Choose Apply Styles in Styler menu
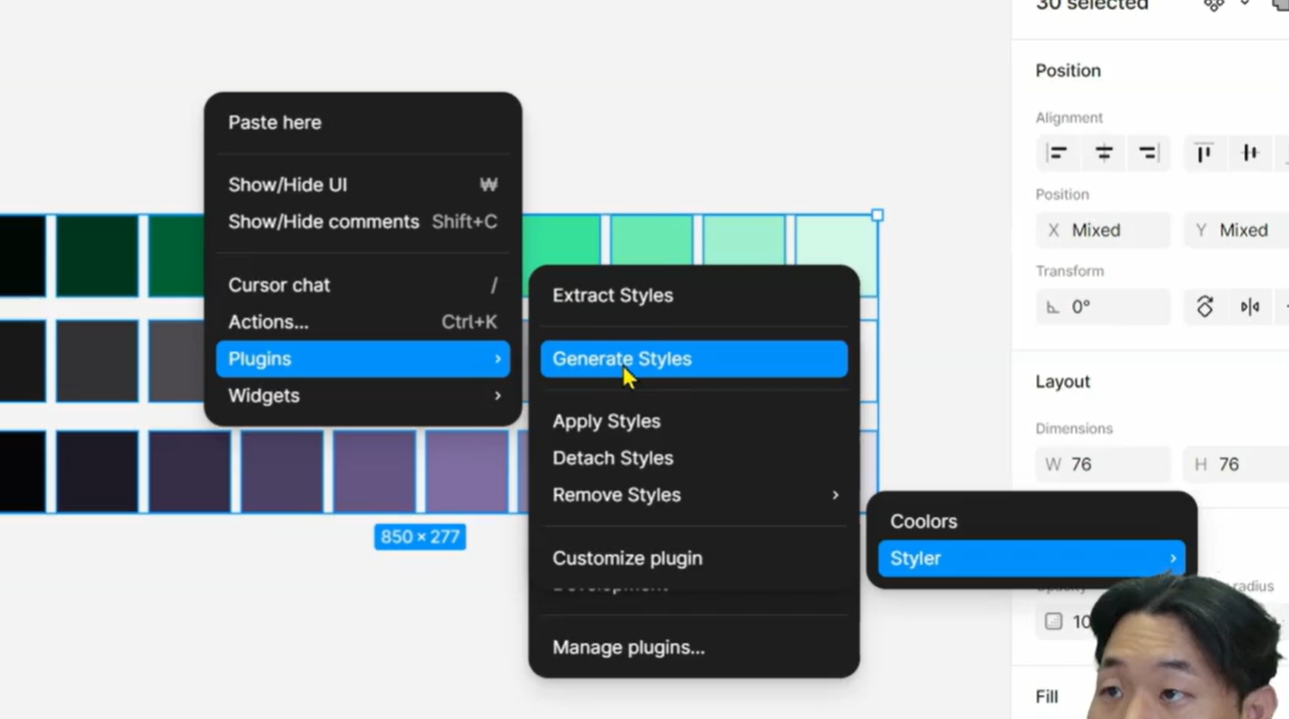Screen dimensions: 1289x719 (694, 422)
